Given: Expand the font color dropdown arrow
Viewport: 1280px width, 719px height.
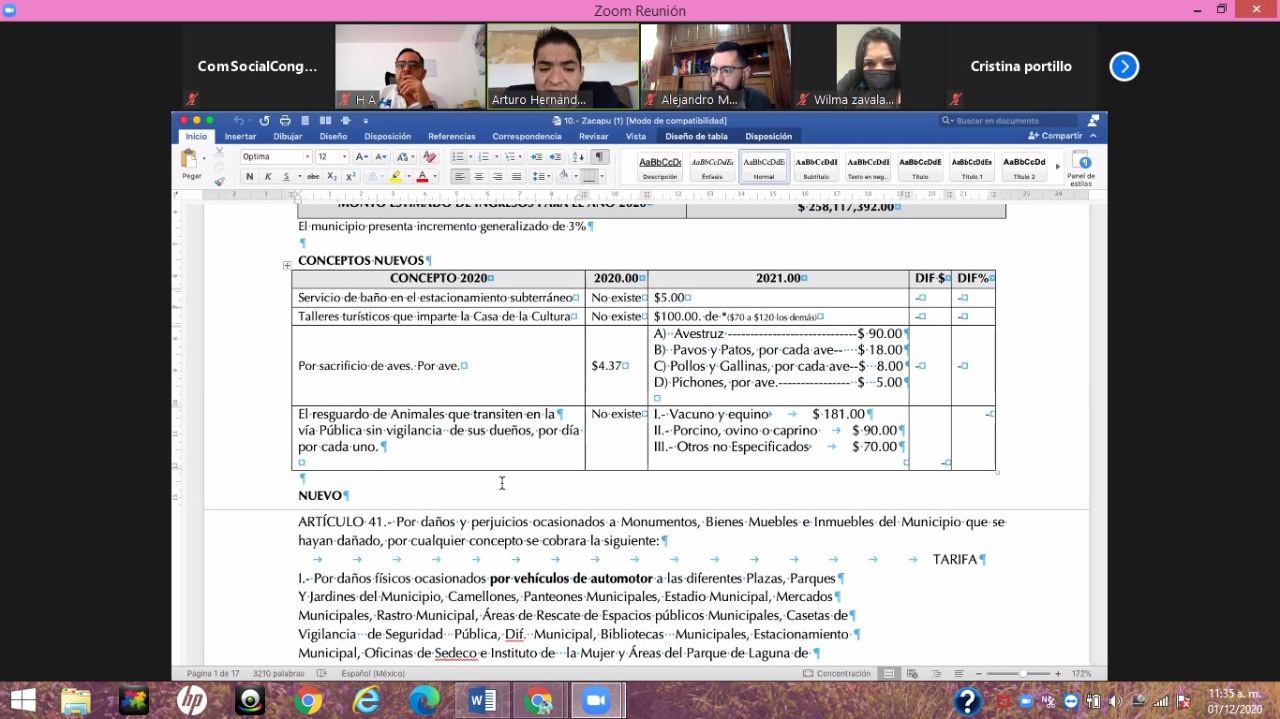Looking at the screenshot, I should pos(434,177).
